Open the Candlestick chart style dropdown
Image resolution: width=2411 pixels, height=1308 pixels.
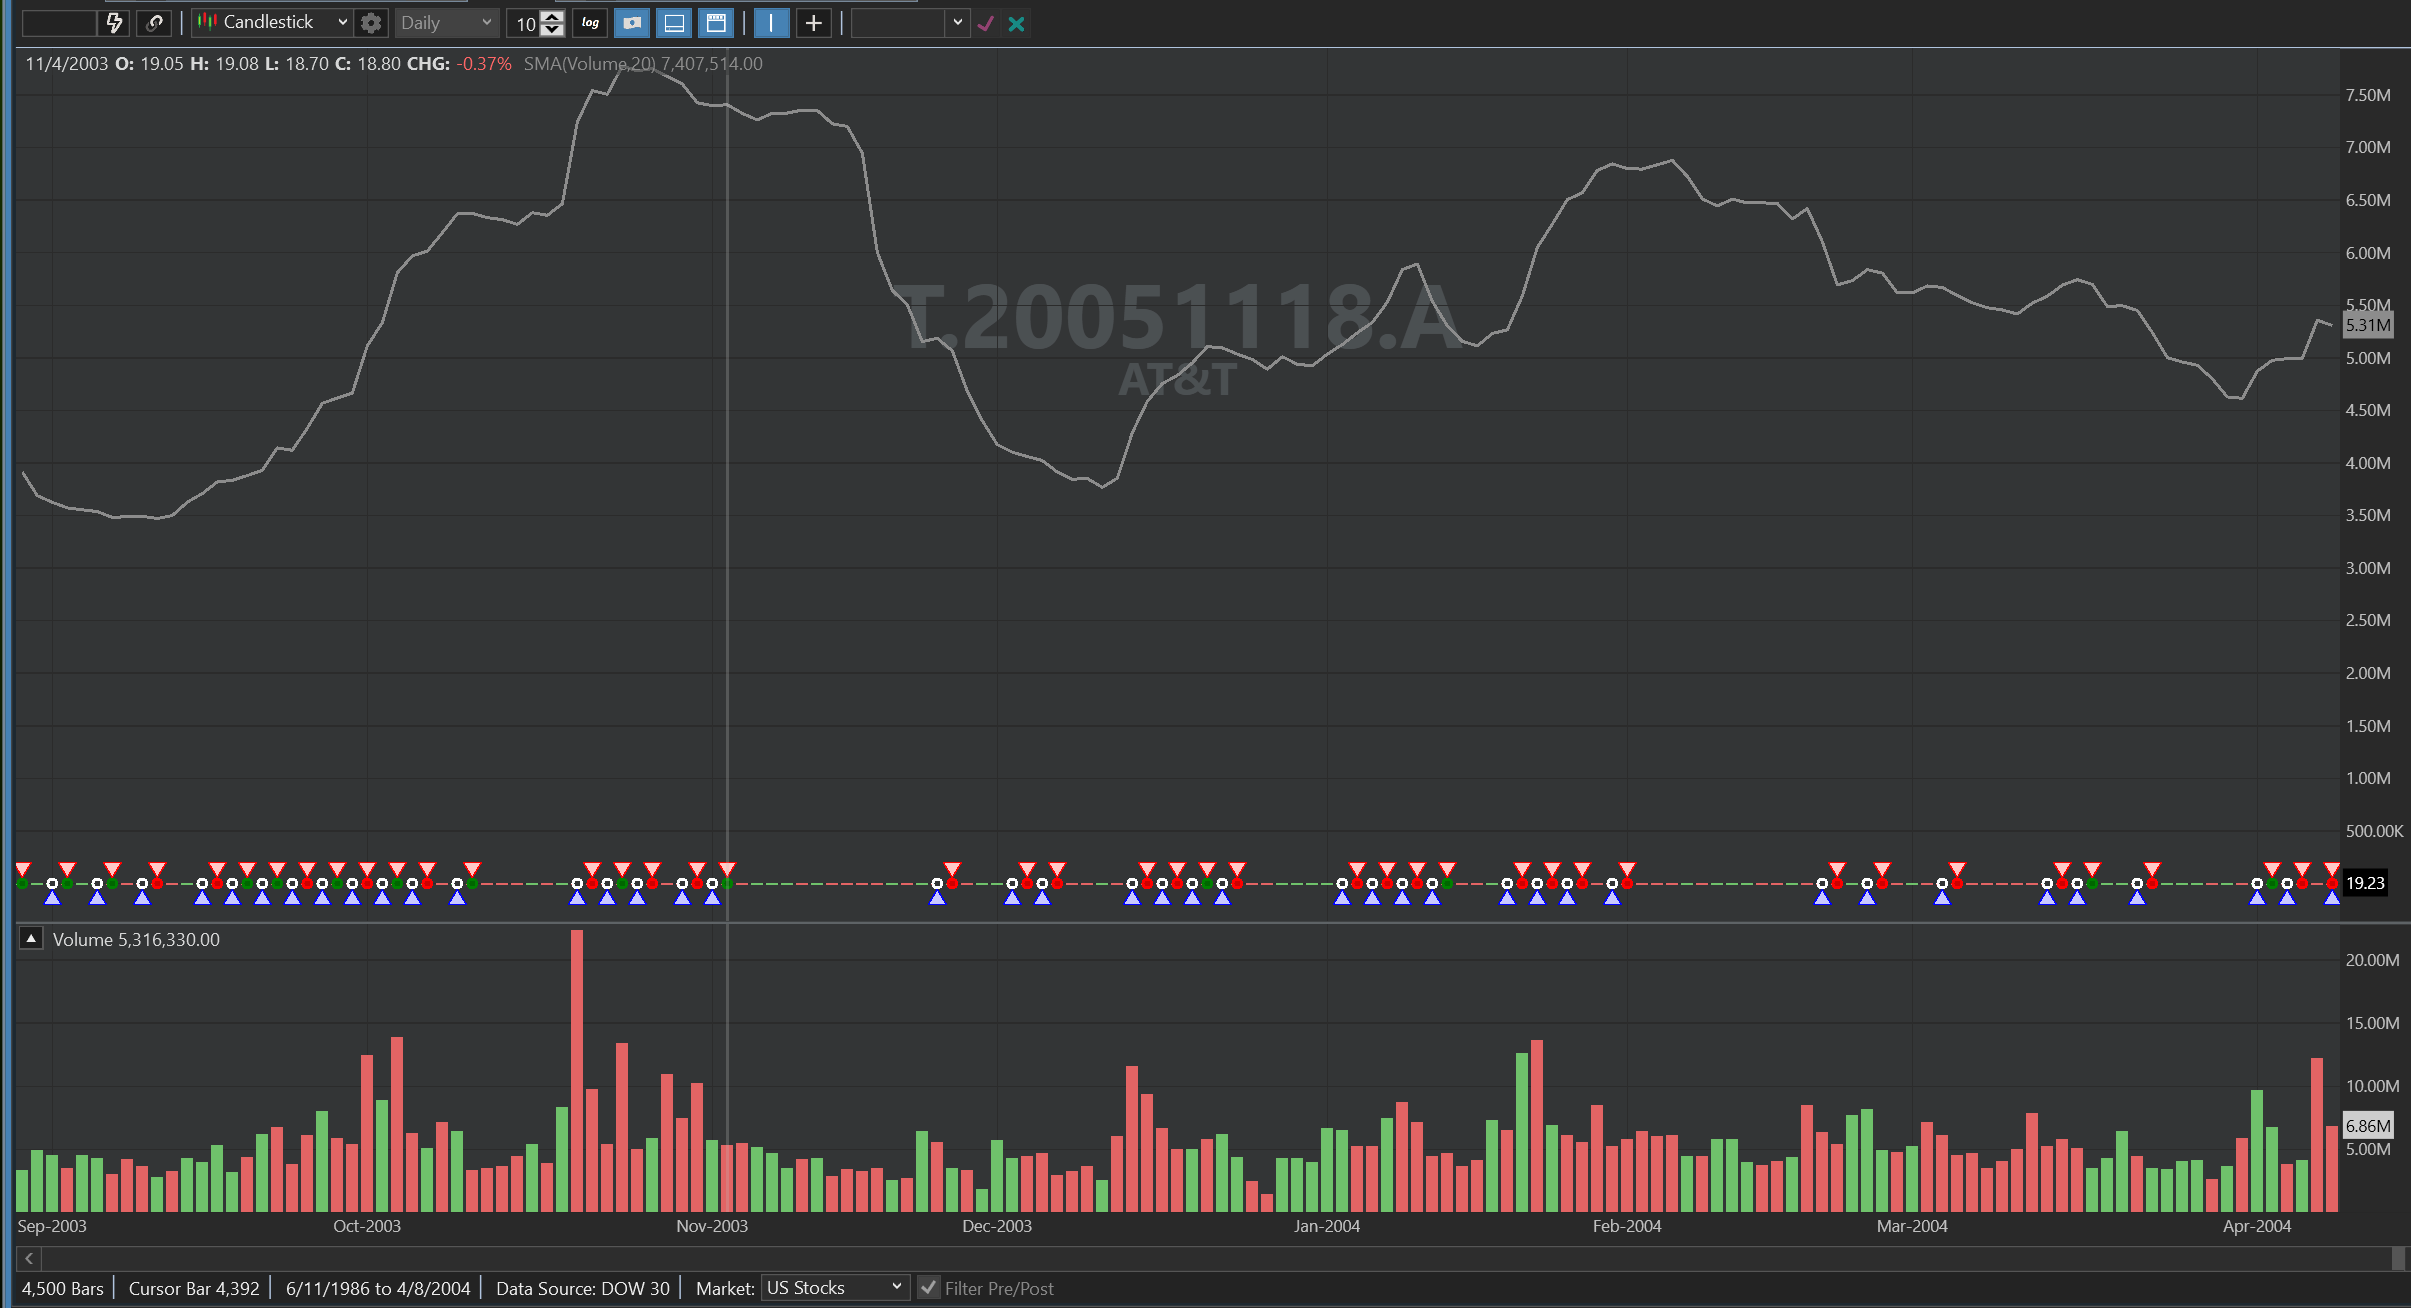[272, 23]
